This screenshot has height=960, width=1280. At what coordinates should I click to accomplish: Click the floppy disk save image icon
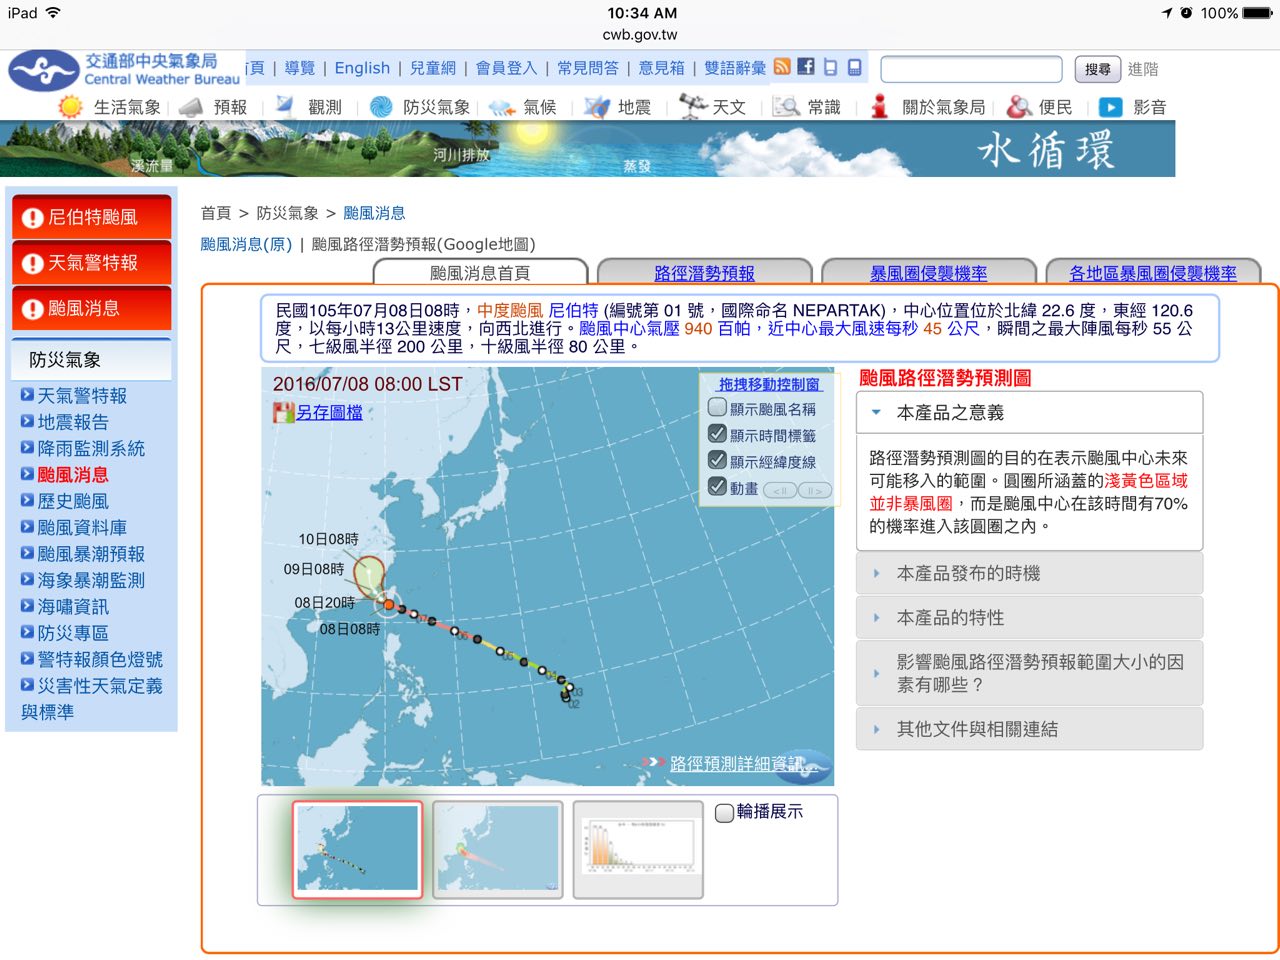284,412
